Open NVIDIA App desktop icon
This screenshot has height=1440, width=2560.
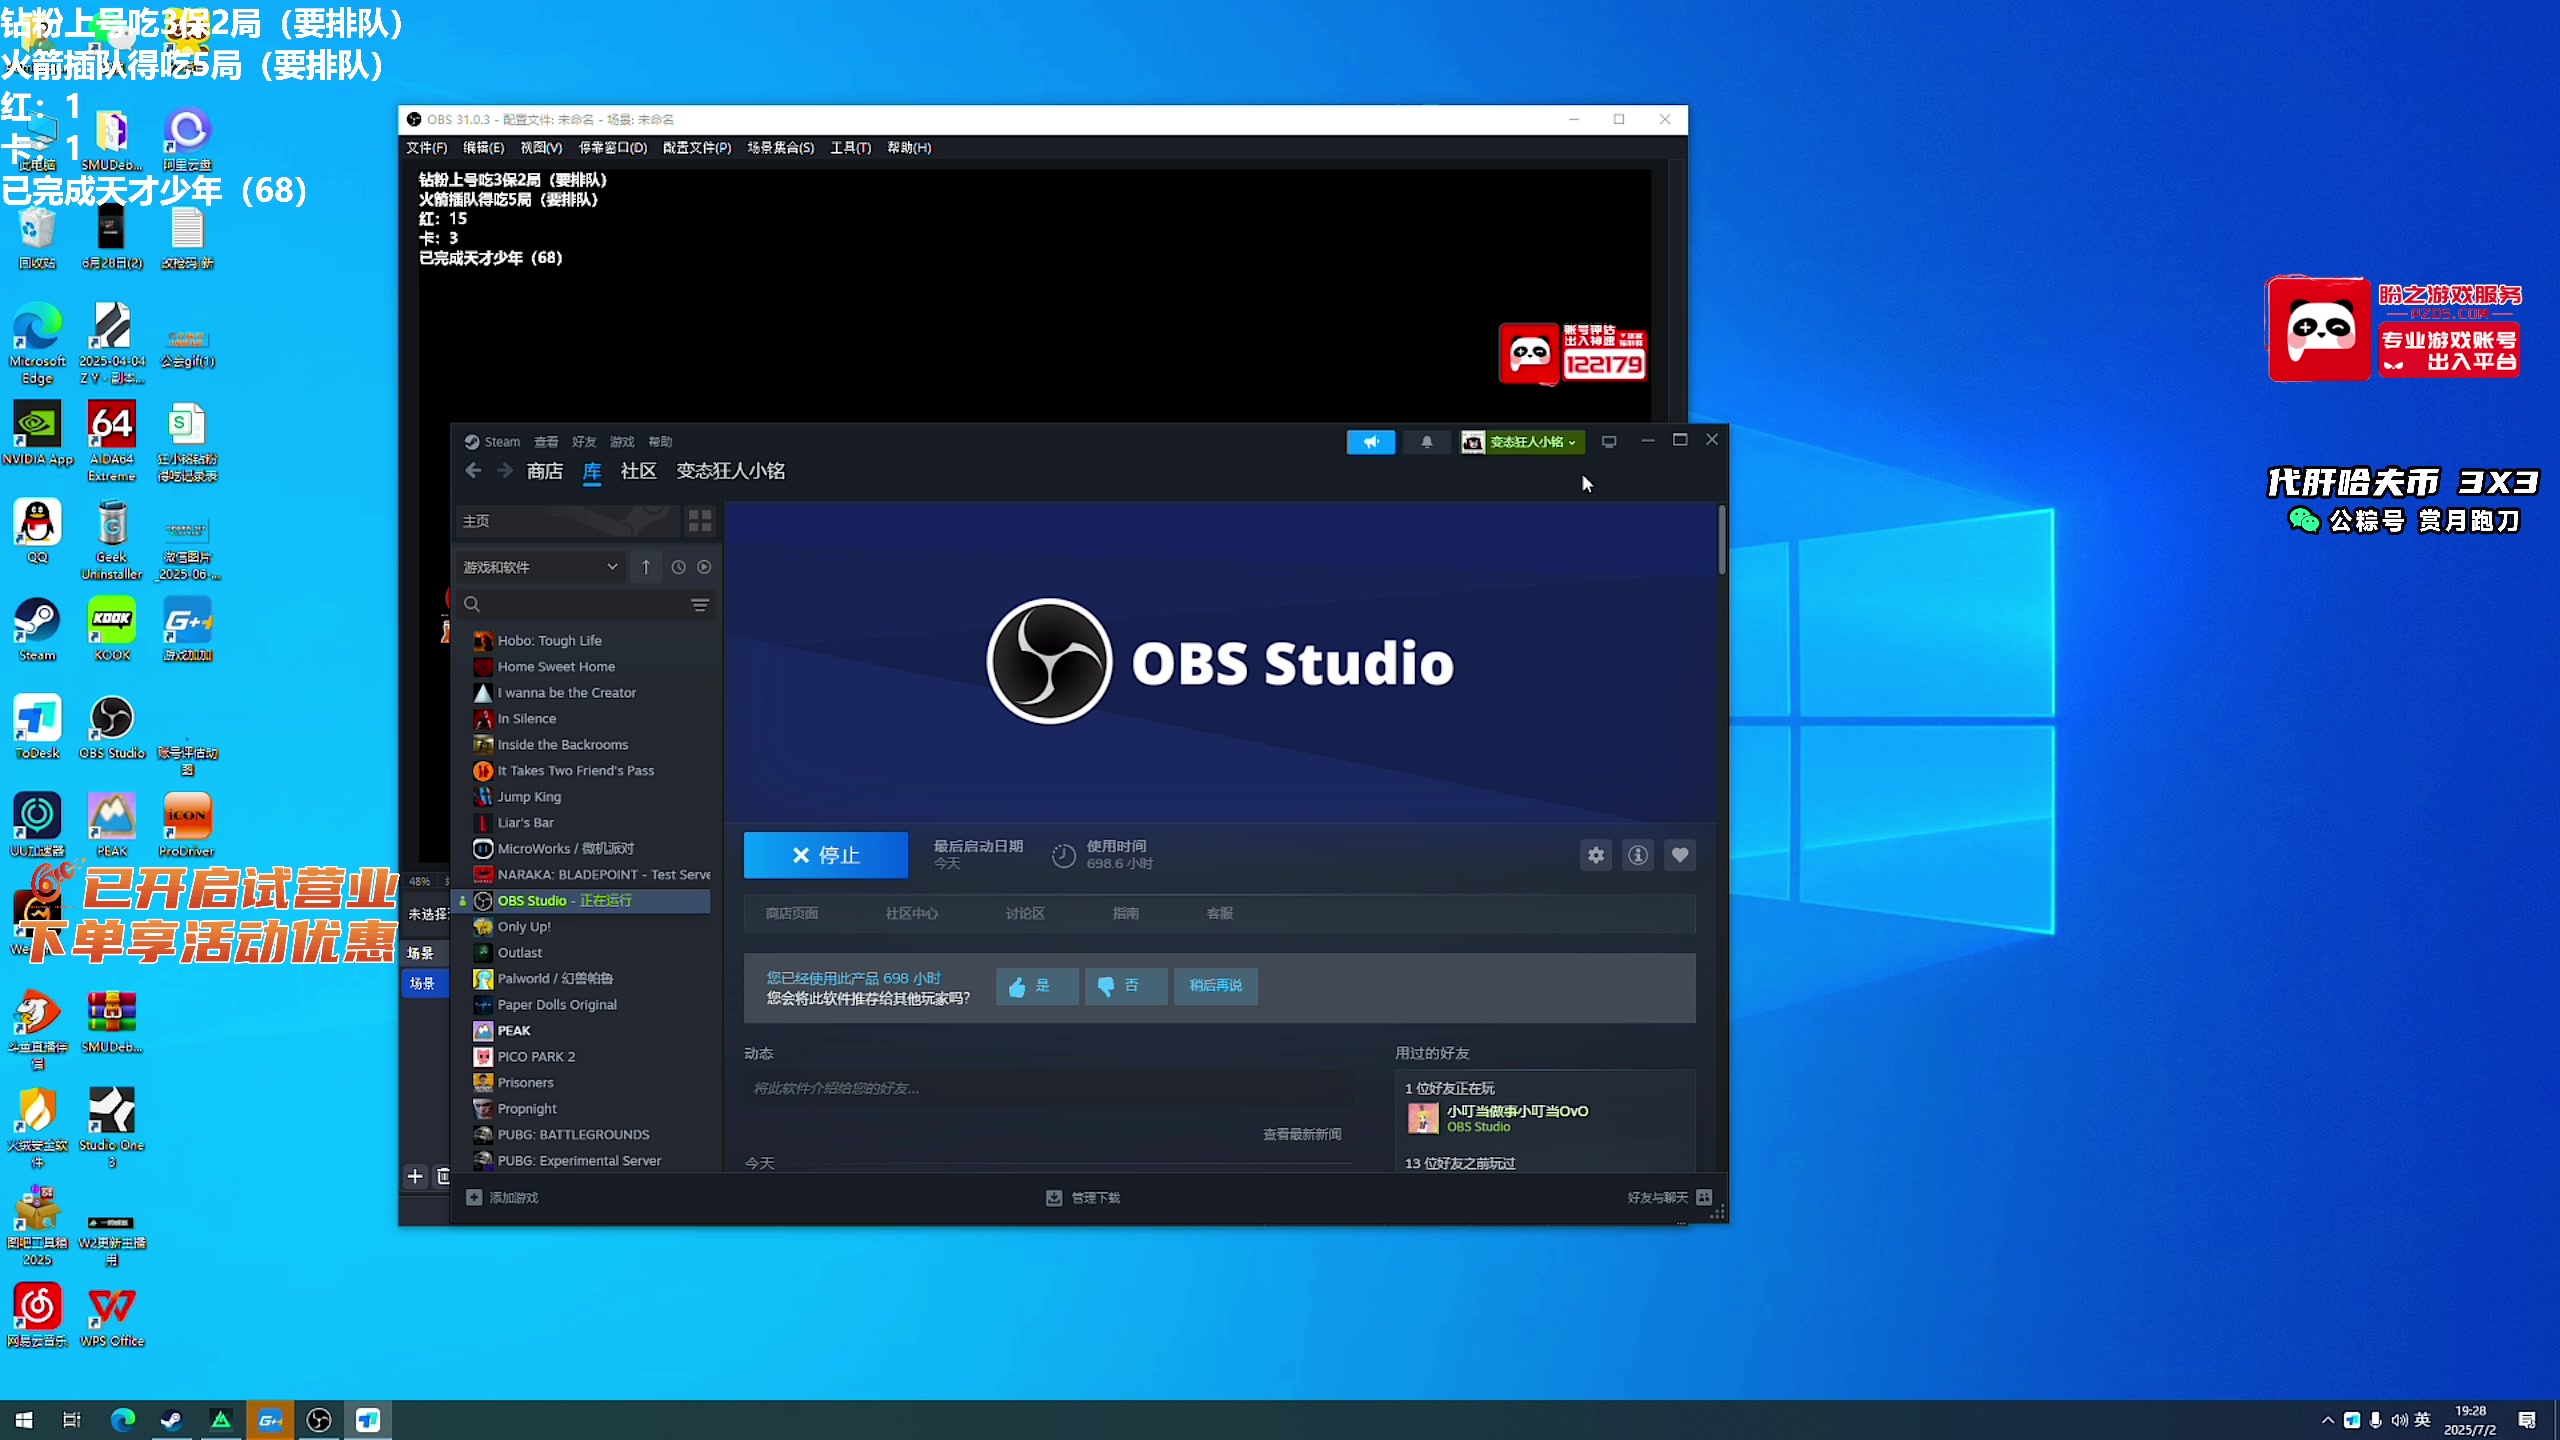point(37,433)
